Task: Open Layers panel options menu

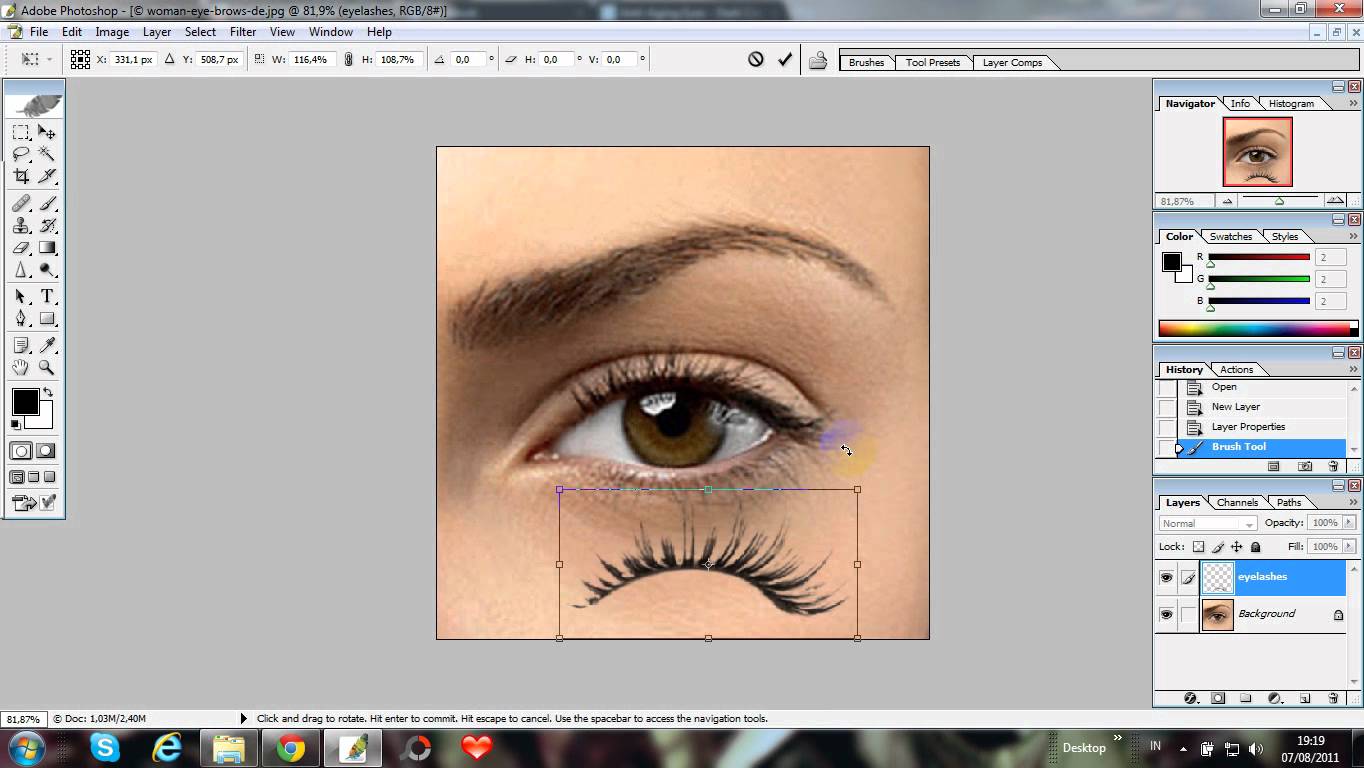Action: coord(1354,503)
